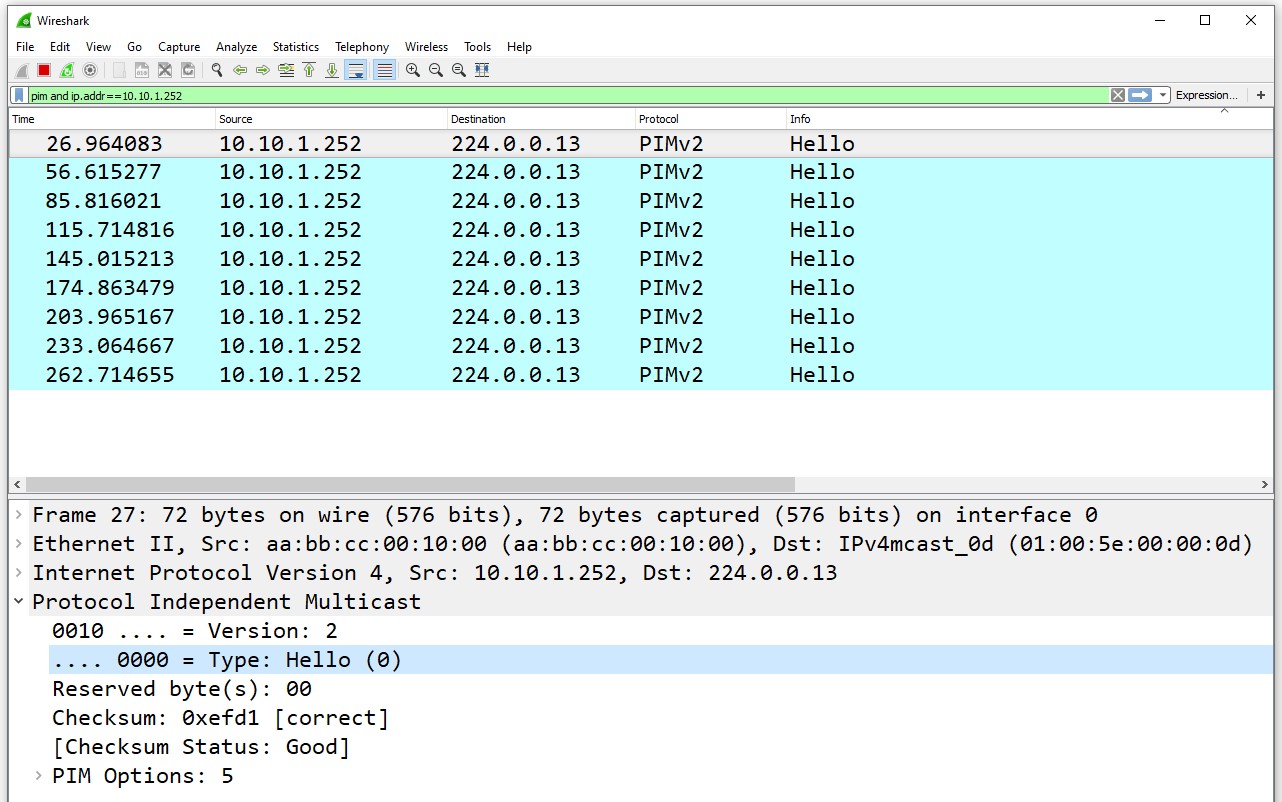This screenshot has height=802, width=1282.
Task: Jump to the first packet
Action: coord(309,70)
